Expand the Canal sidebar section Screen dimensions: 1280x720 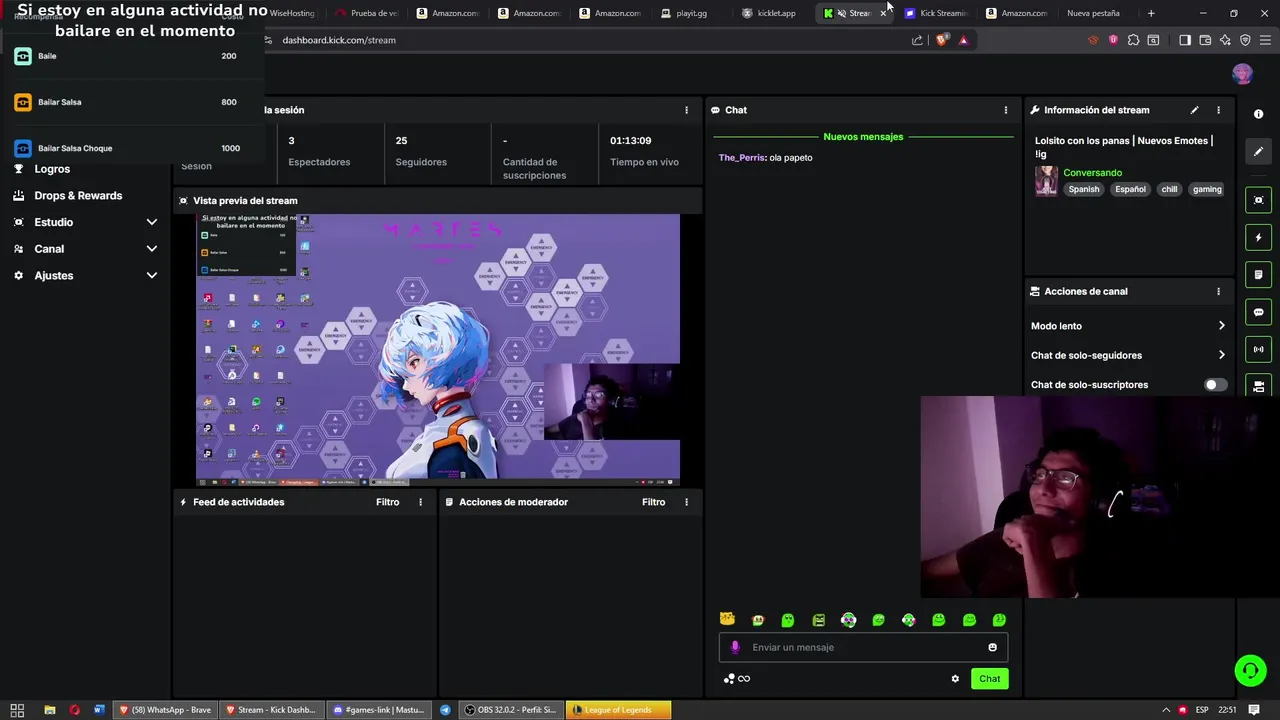[152, 249]
